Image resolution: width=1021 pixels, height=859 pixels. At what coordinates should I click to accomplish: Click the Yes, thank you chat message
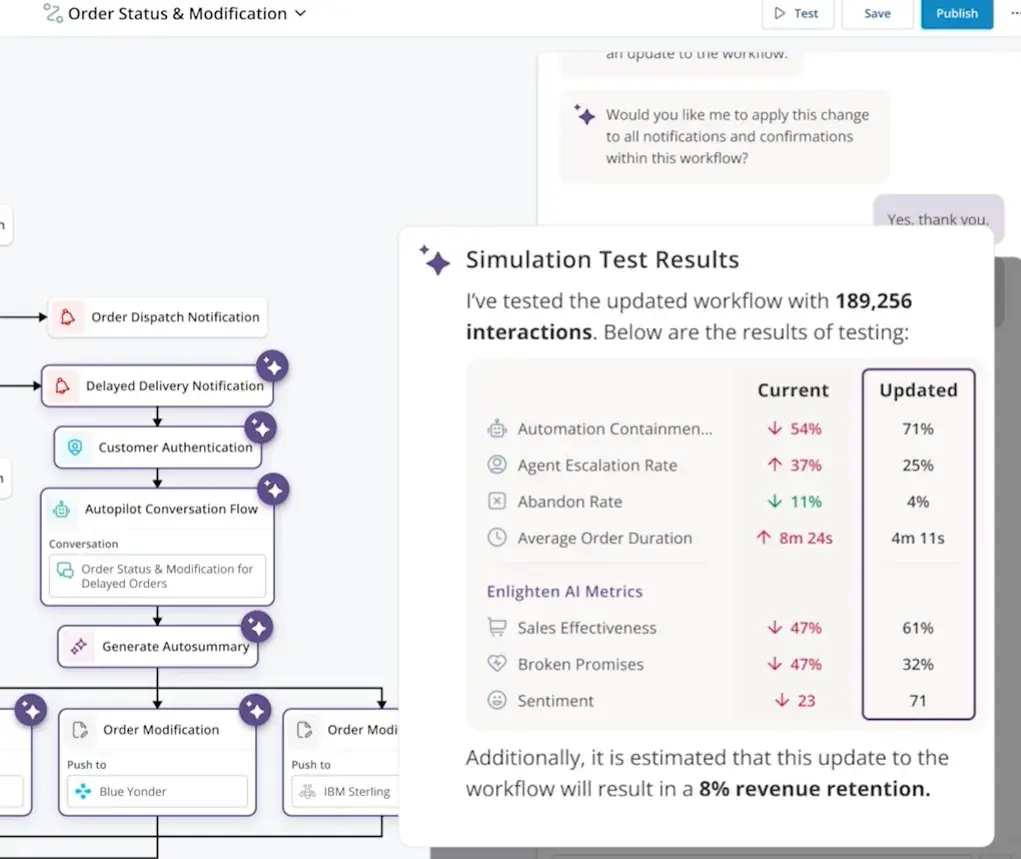[938, 219]
